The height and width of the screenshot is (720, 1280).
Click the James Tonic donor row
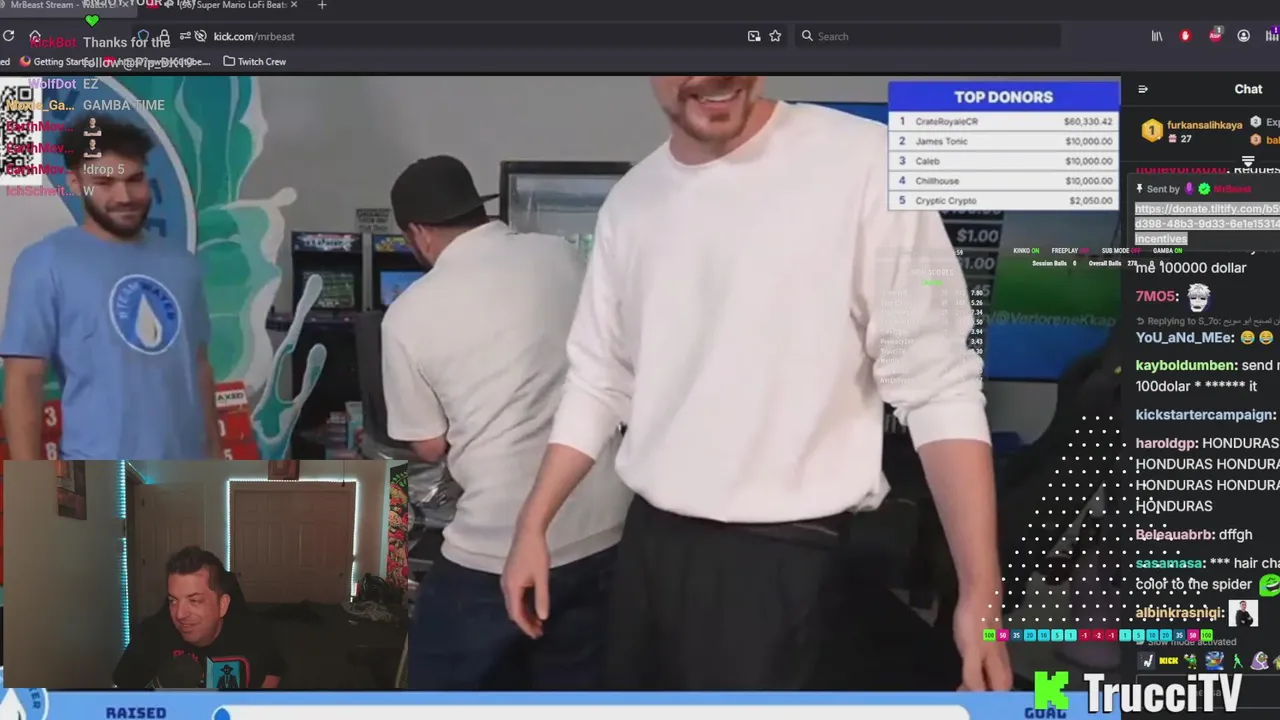click(x=1004, y=141)
